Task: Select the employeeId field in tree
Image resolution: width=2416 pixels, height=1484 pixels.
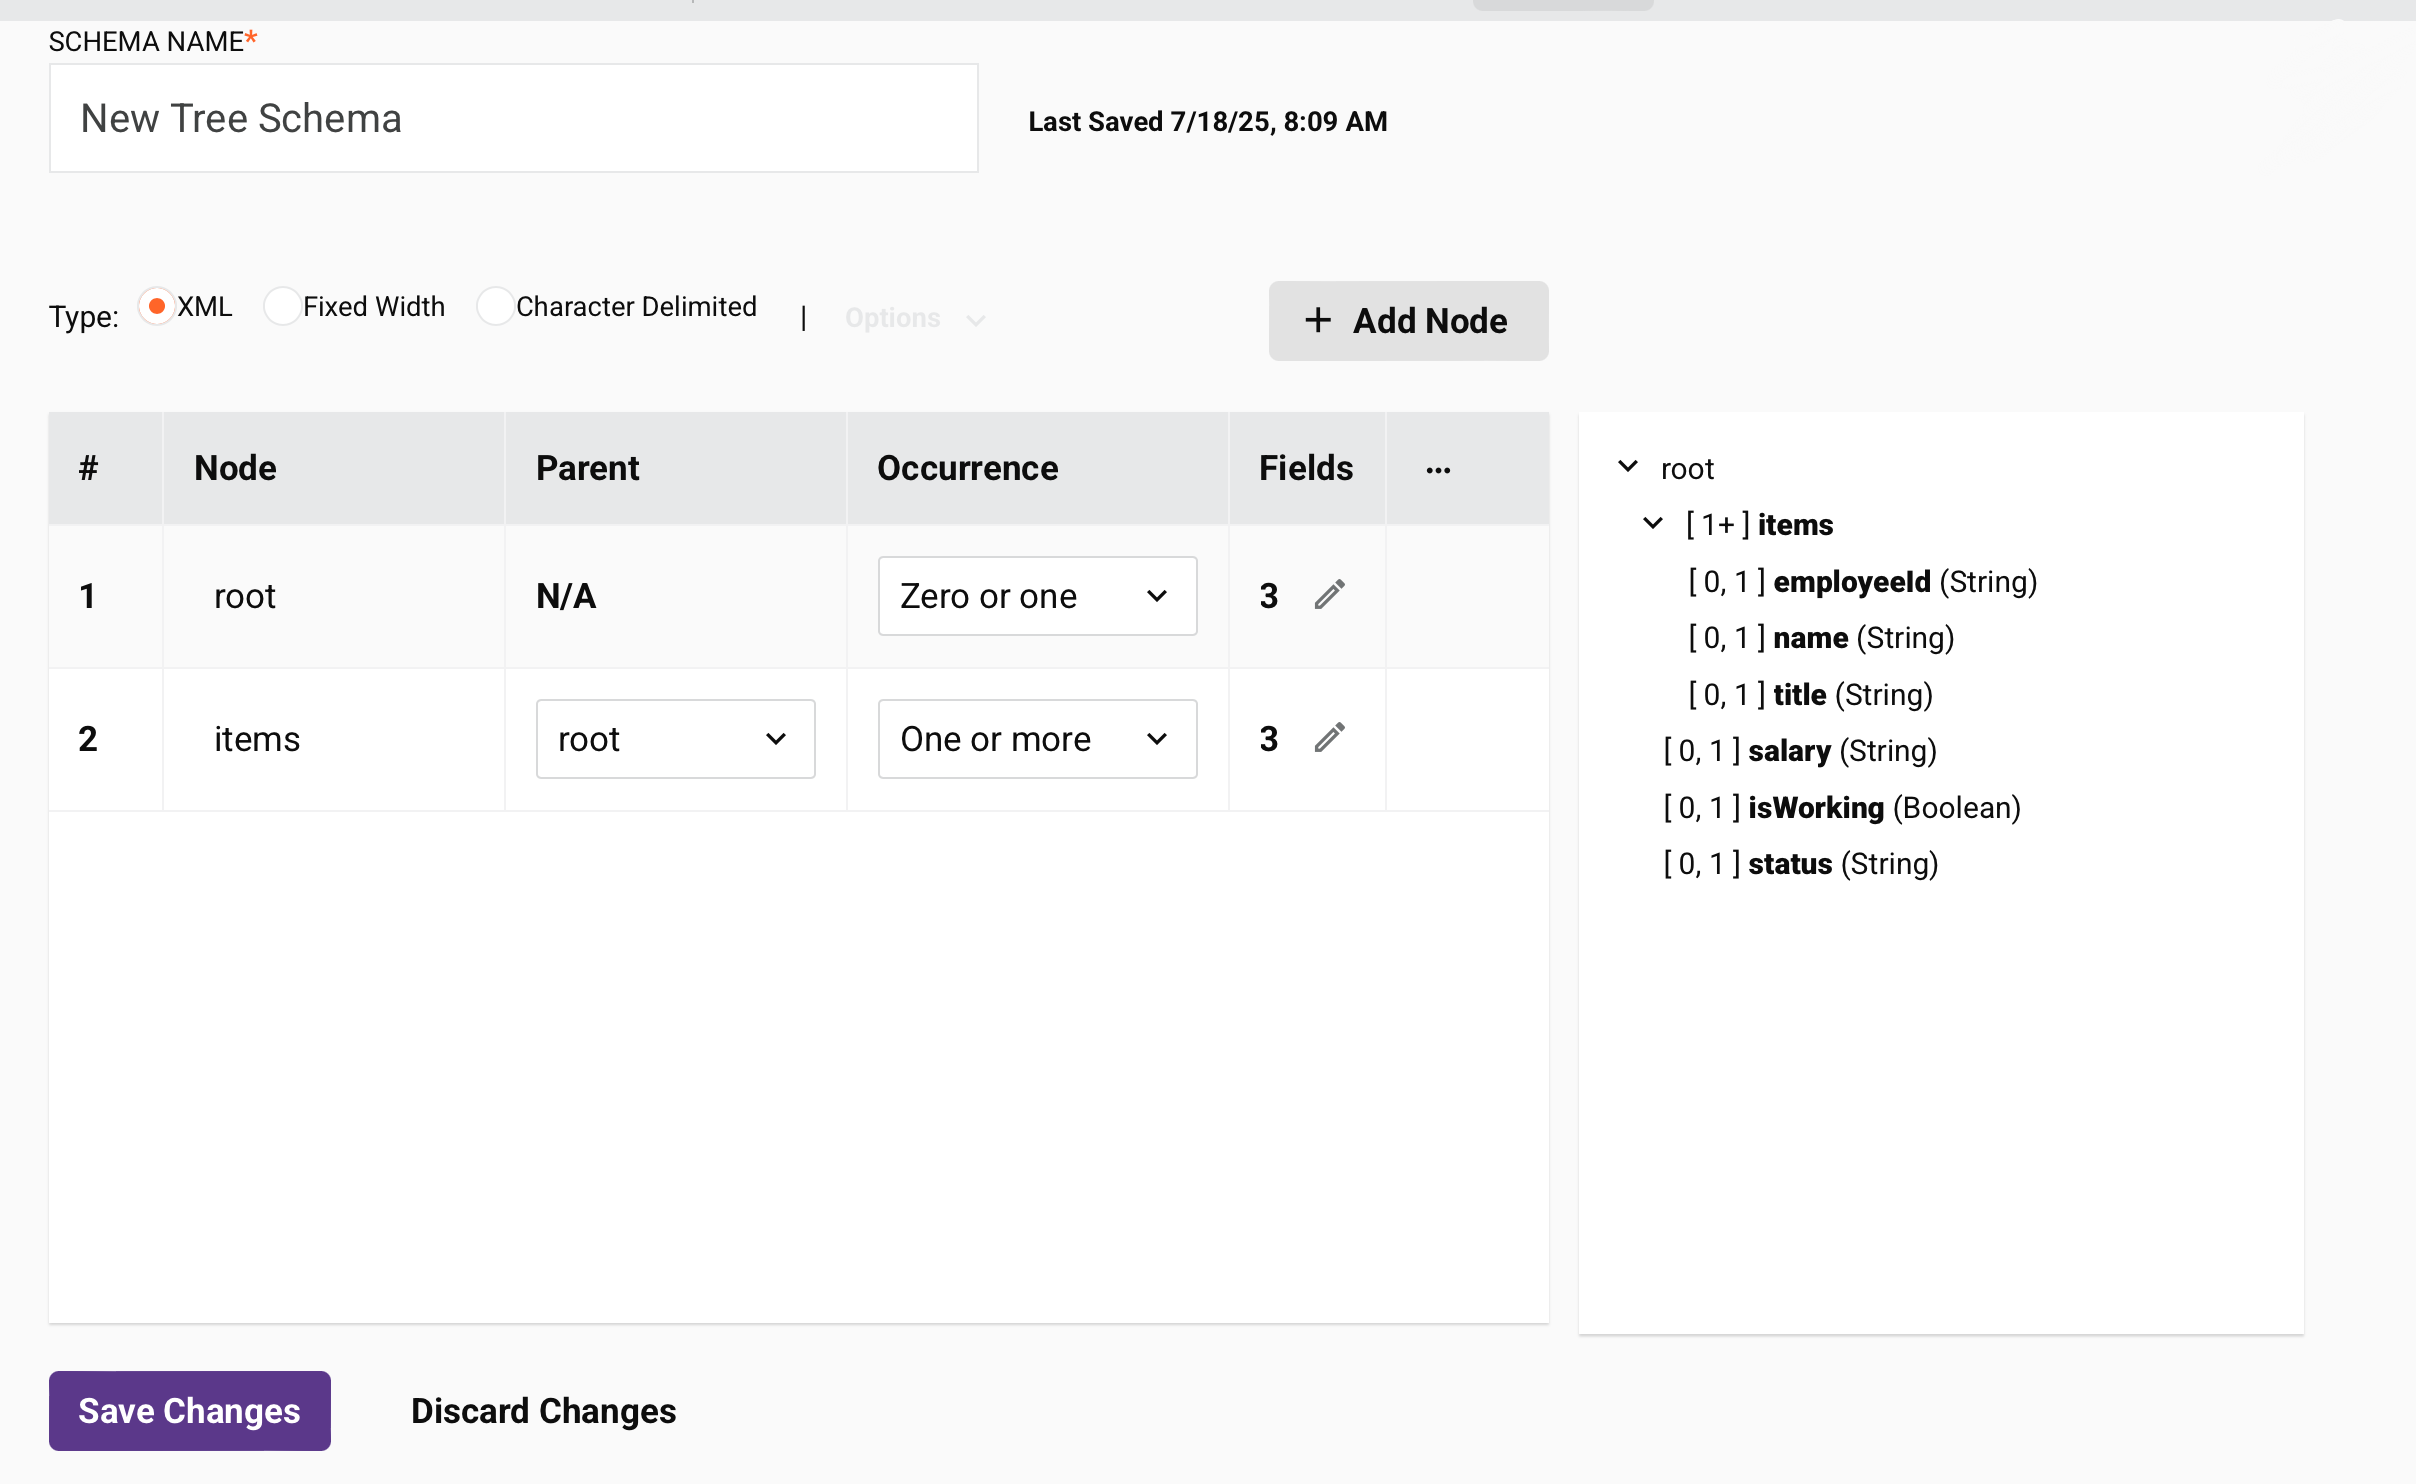Action: 1851,582
